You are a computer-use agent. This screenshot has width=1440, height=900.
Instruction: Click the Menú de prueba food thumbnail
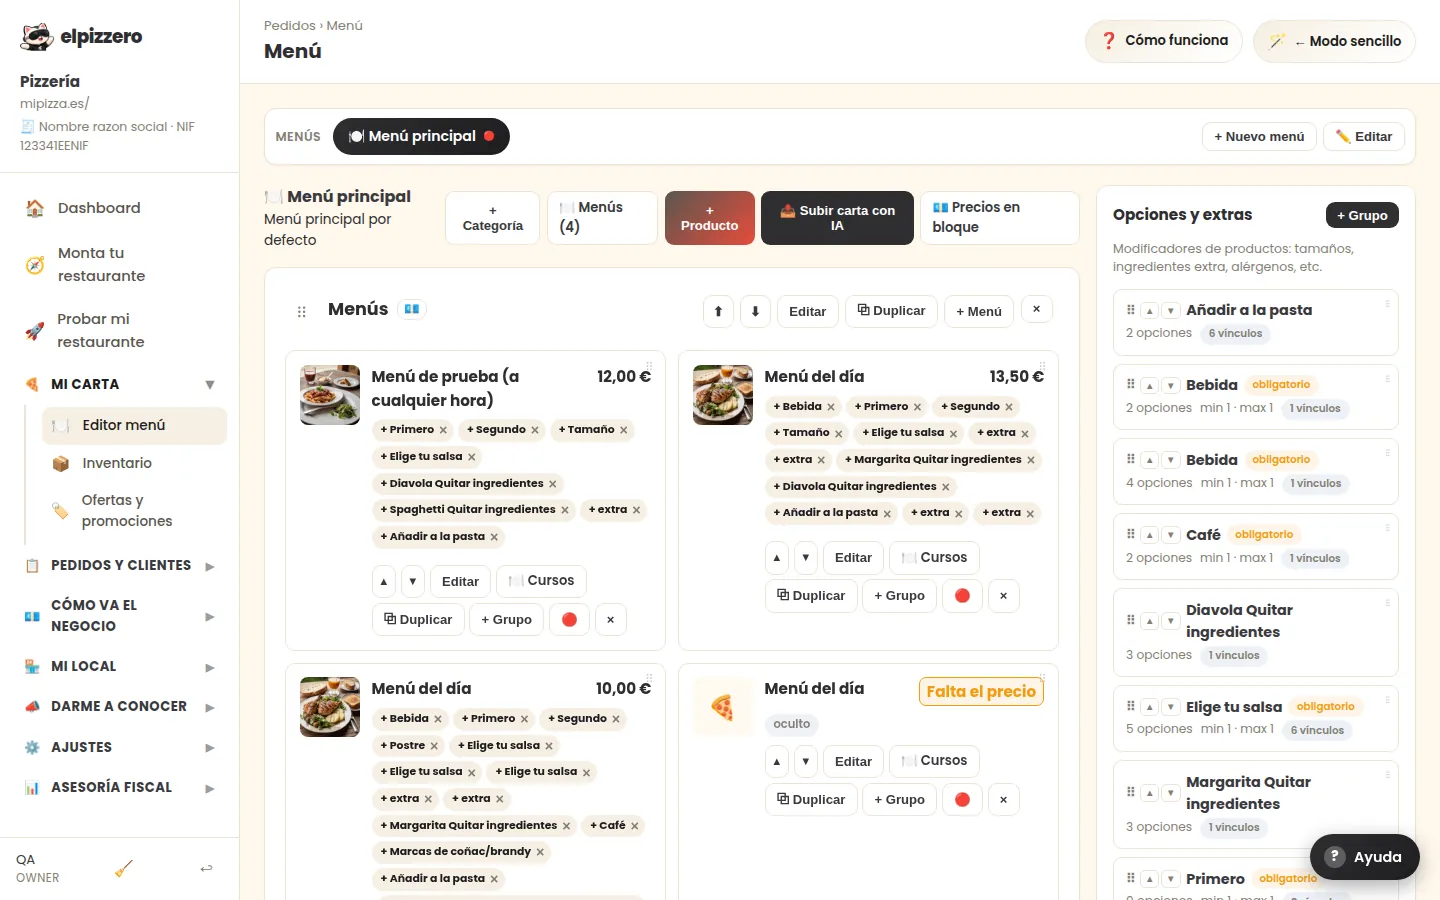pos(330,395)
